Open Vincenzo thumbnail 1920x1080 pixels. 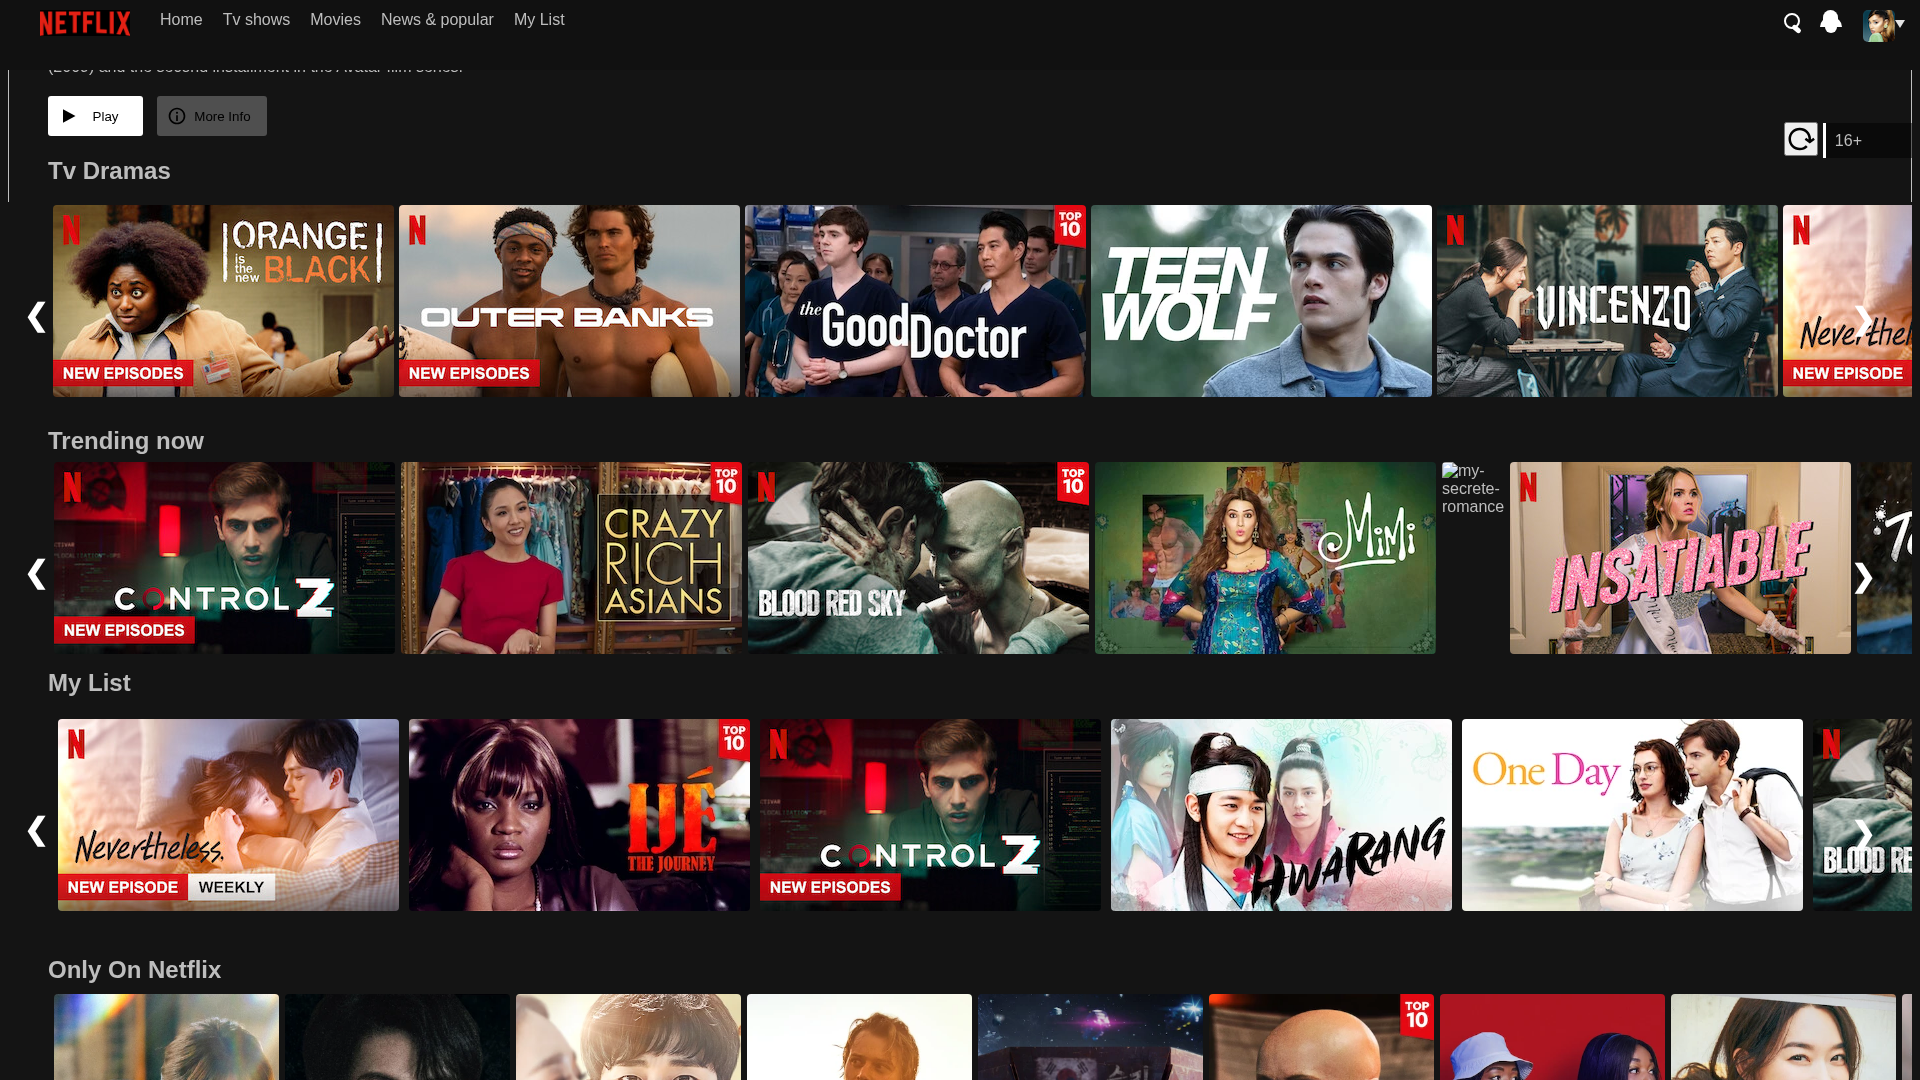1607,301
